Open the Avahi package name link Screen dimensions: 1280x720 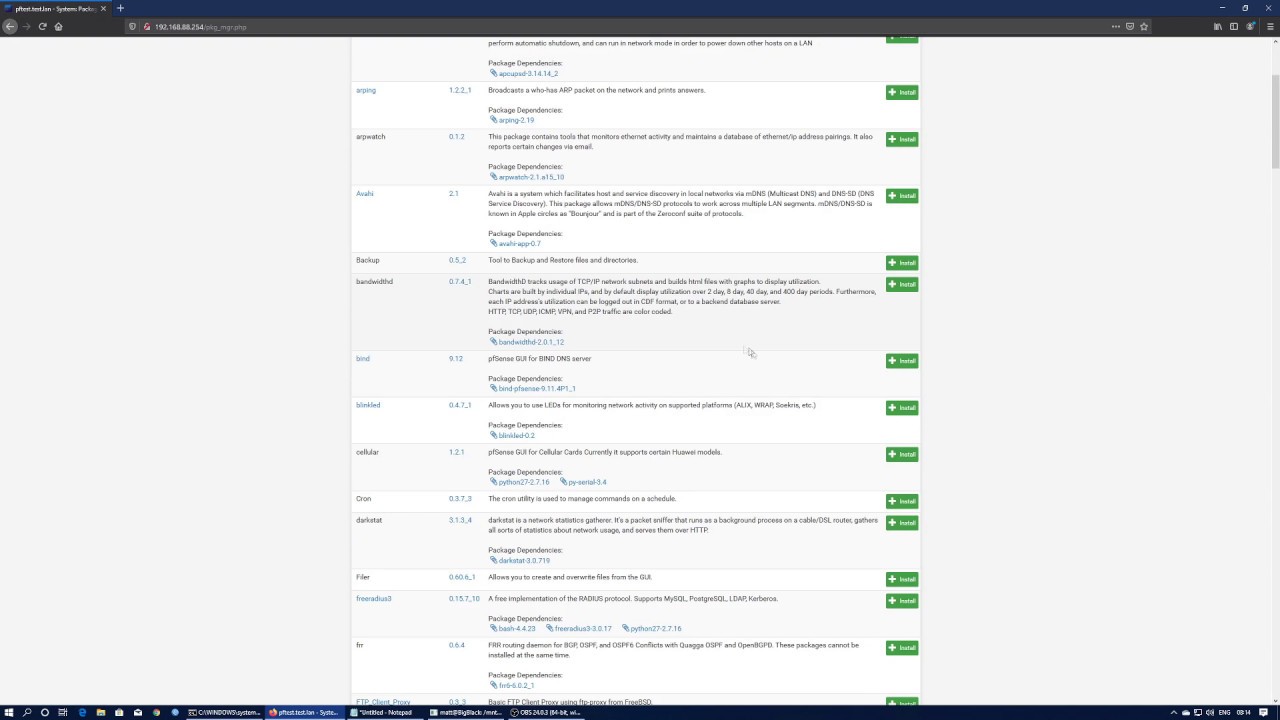(365, 193)
